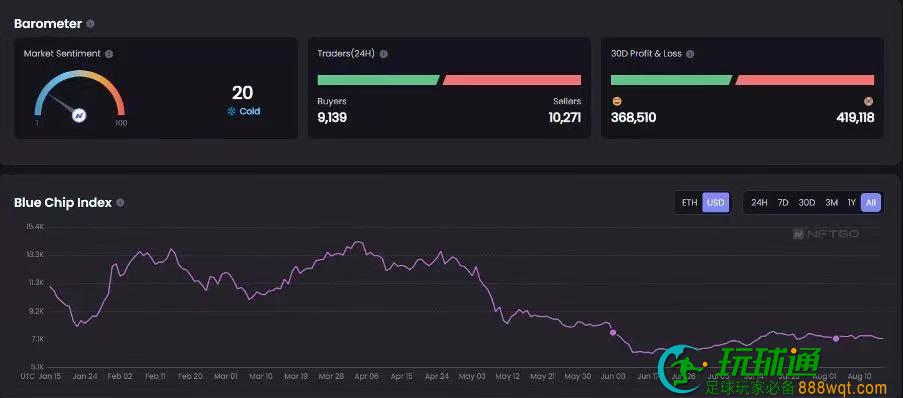This screenshot has height=398, width=904.
Task: Click the Aug 10 x-axis date label
Action: pos(860,376)
